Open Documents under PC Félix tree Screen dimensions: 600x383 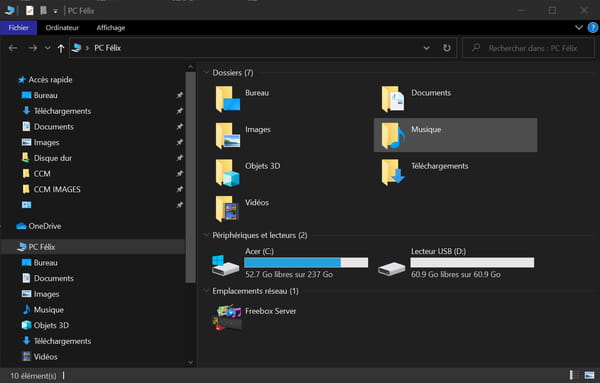pyautogui.click(x=54, y=279)
